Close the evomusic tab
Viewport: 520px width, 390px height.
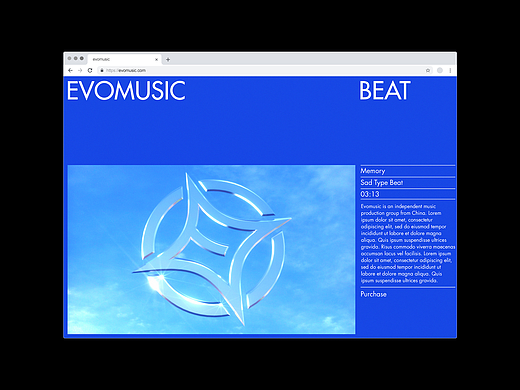[x=156, y=60]
